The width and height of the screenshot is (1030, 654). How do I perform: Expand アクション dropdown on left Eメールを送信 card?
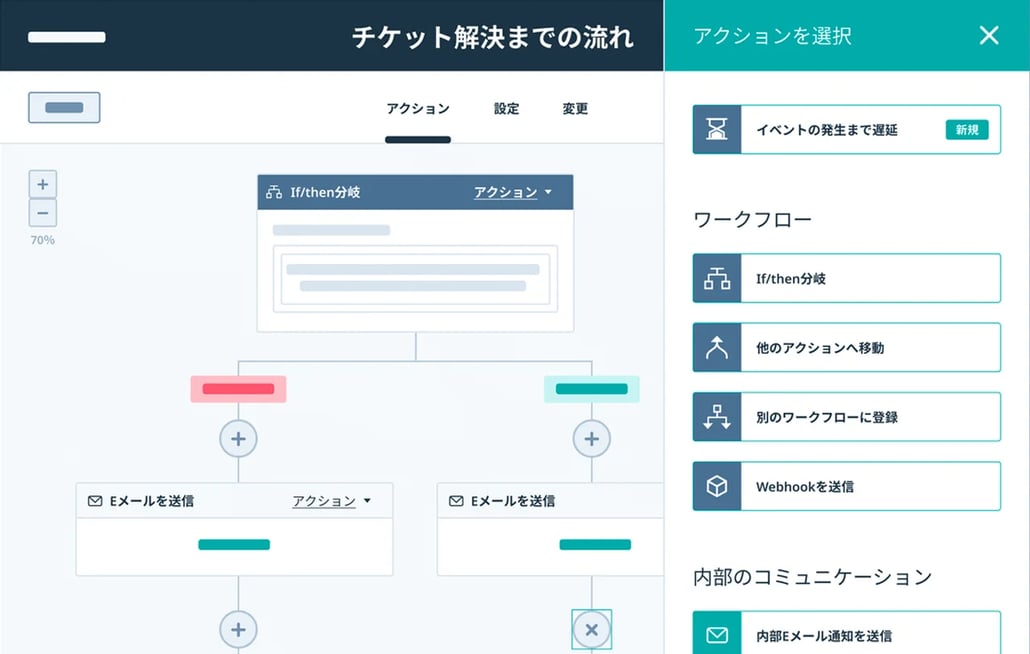point(331,501)
